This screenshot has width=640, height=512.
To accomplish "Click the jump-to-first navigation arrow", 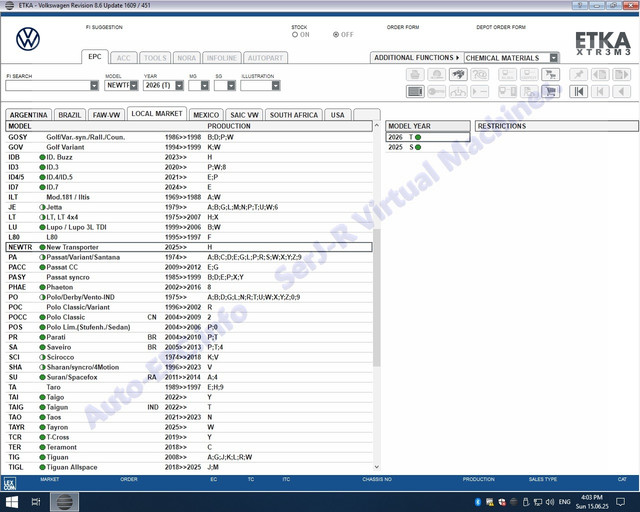I will (578, 91).
